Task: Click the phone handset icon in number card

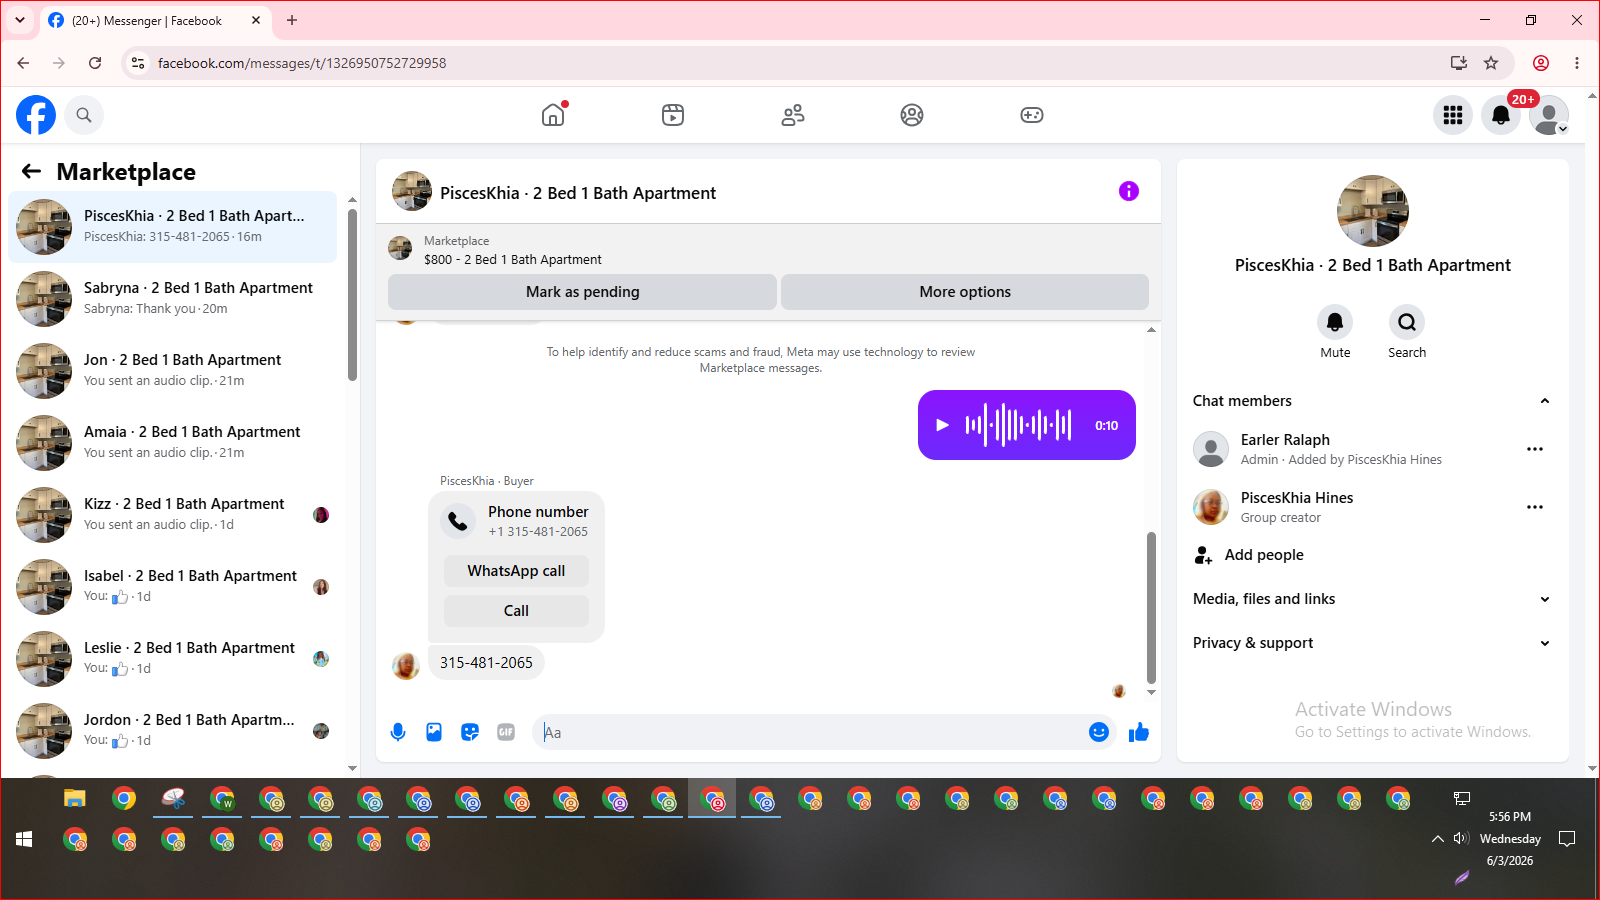Action: [458, 520]
